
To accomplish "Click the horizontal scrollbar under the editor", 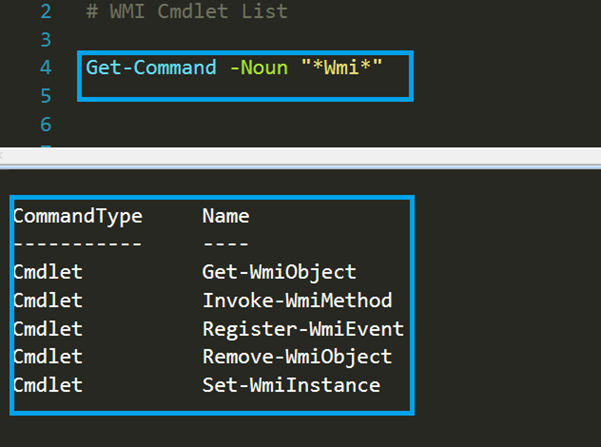I will (300, 156).
